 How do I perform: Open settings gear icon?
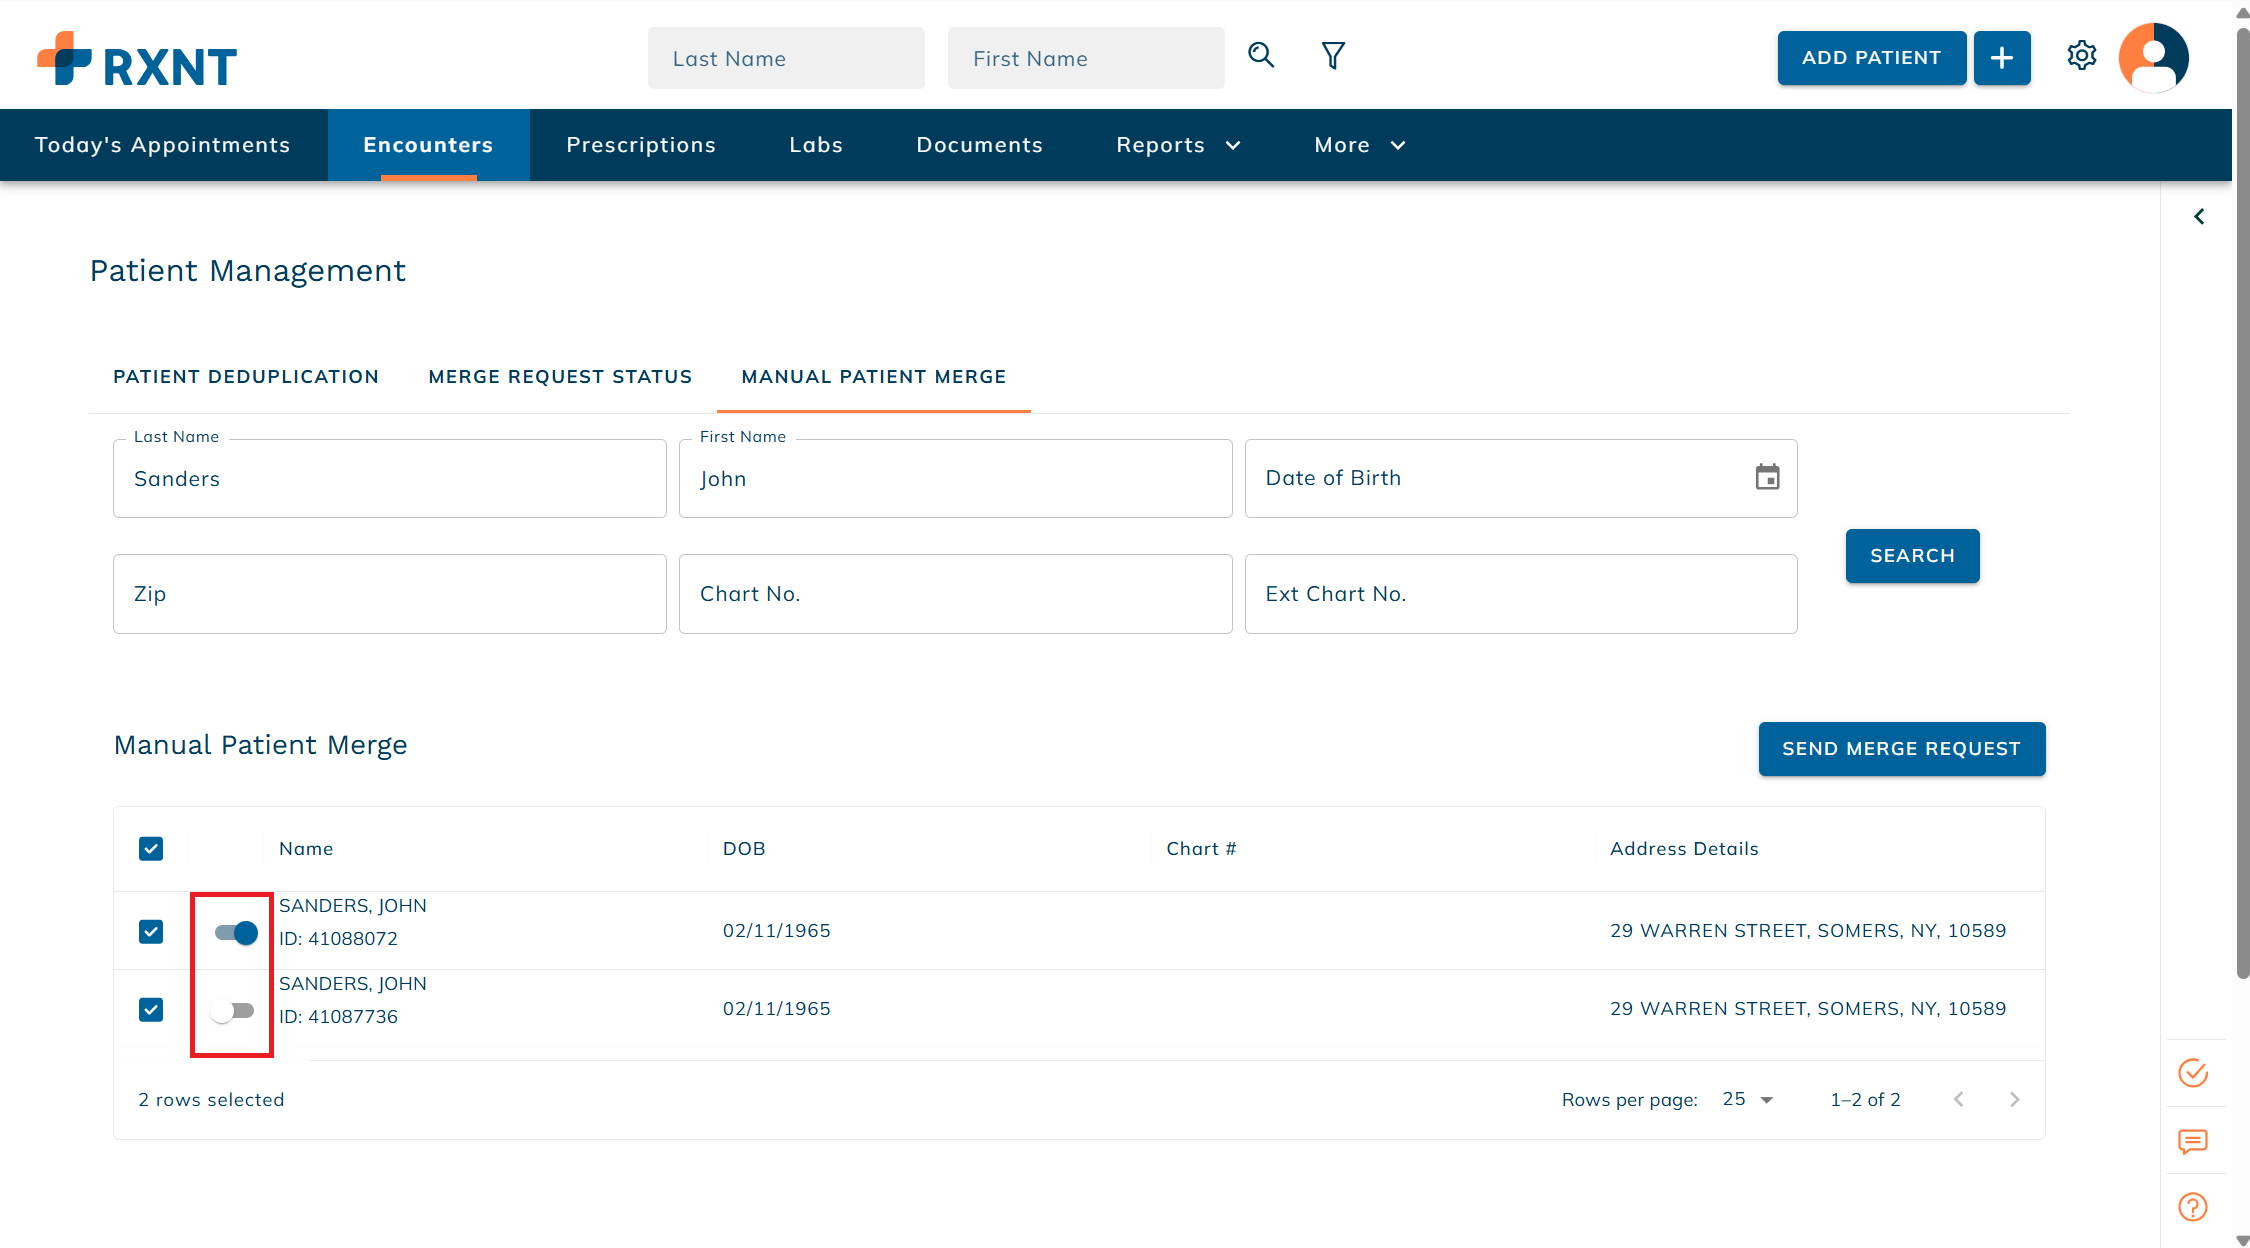point(2081,56)
